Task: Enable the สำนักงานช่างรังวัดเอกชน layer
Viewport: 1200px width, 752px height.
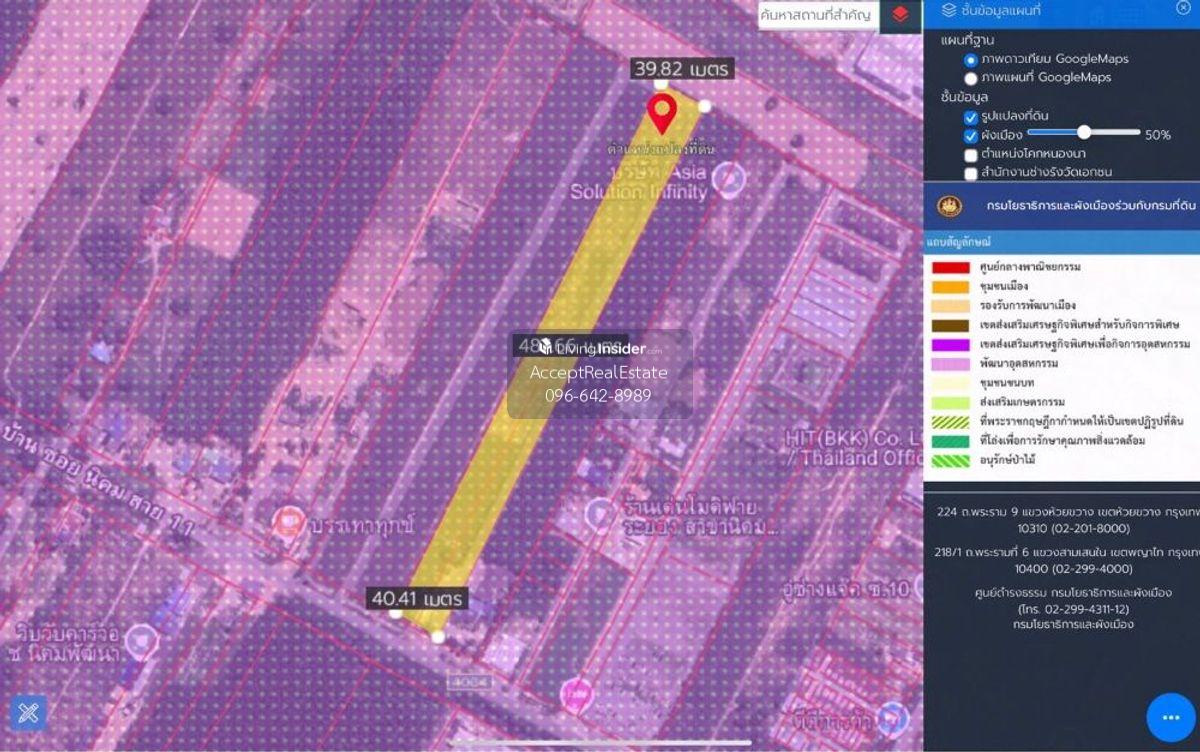Action: click(970, 173)
